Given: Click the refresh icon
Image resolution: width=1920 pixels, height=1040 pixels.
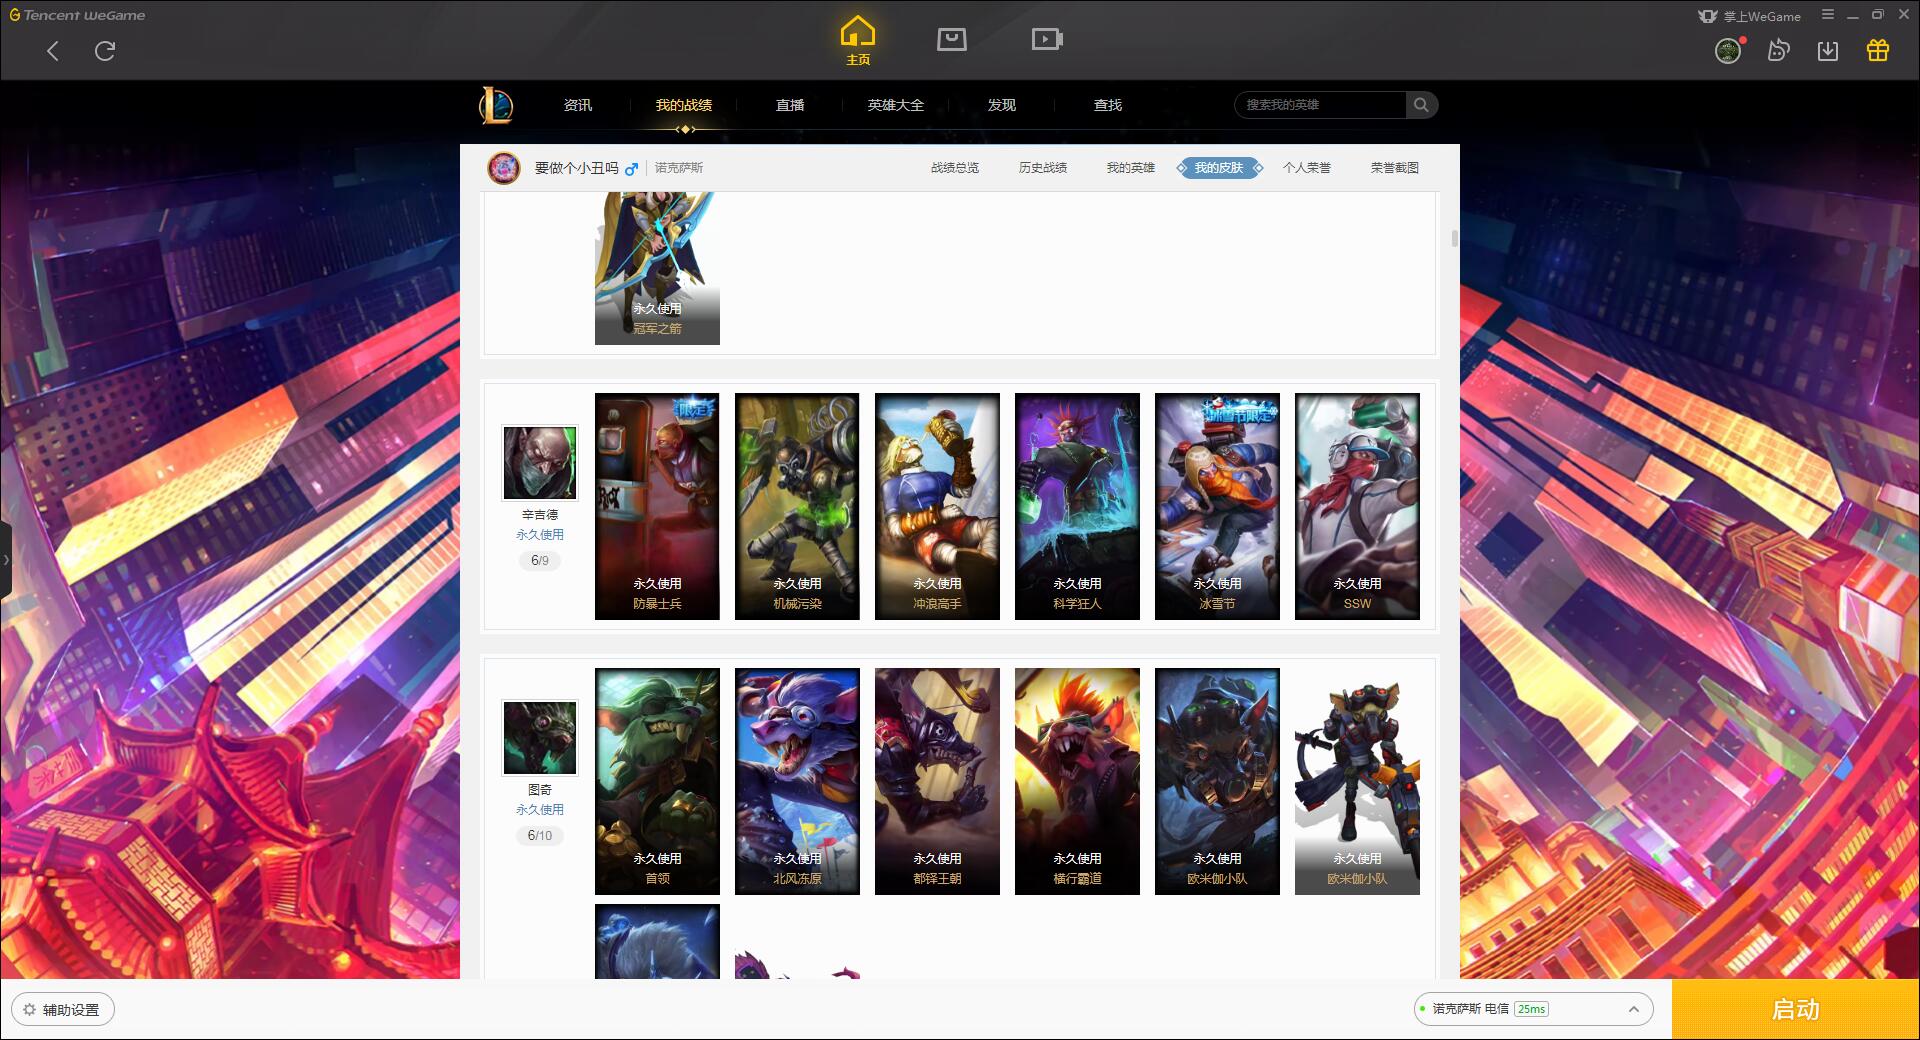Looking at the screenshot, I should 105,51.
